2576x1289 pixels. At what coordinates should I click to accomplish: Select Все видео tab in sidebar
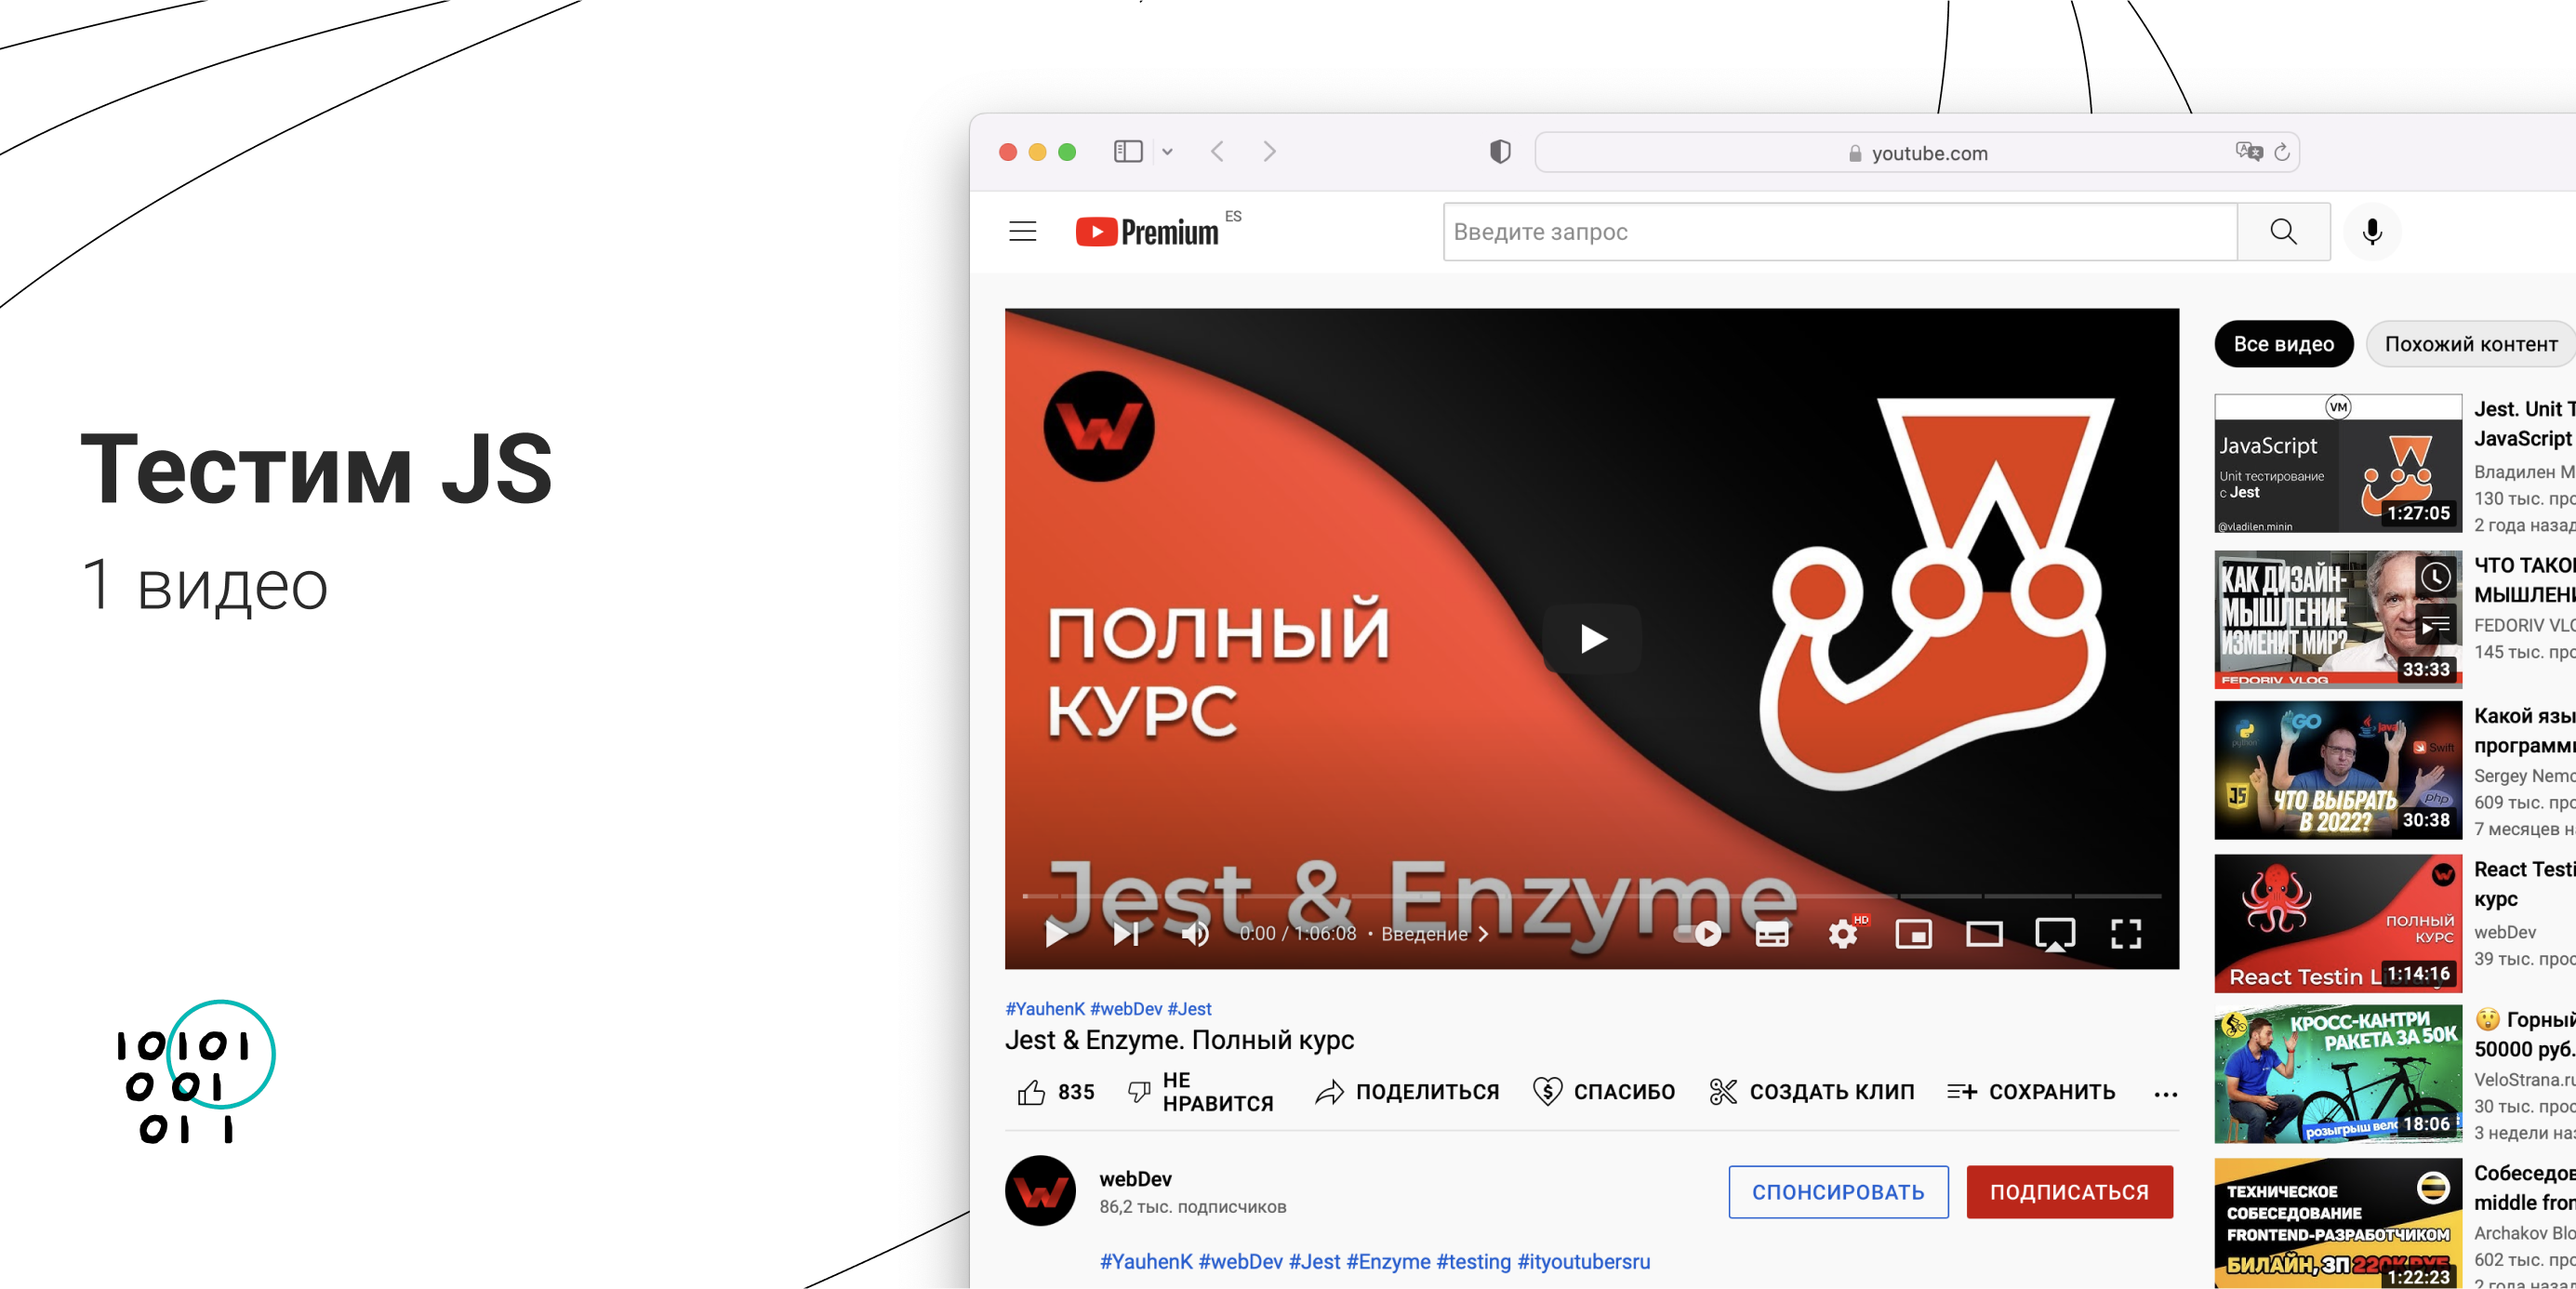point(2283,343)
